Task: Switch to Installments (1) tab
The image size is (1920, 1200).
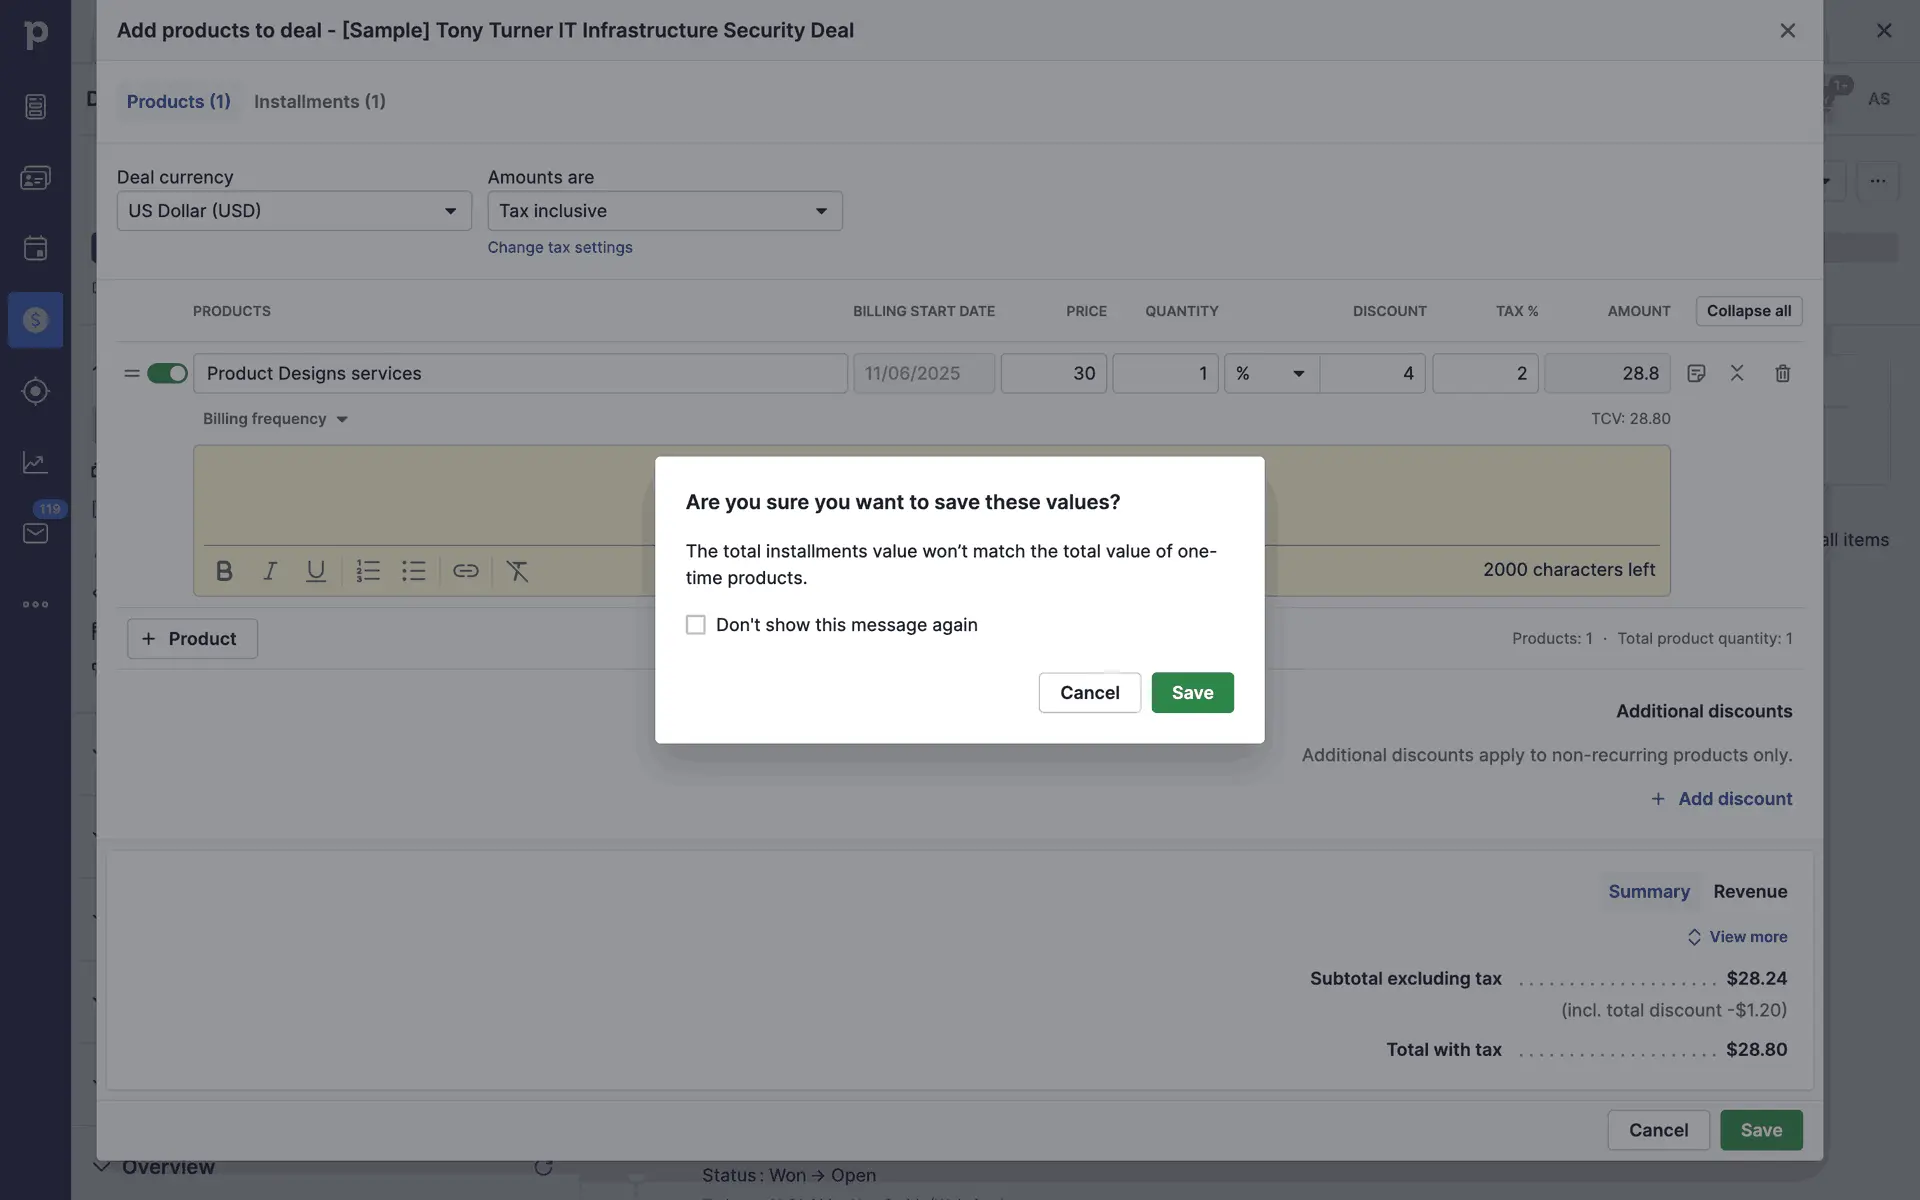Action: (319, 102)
